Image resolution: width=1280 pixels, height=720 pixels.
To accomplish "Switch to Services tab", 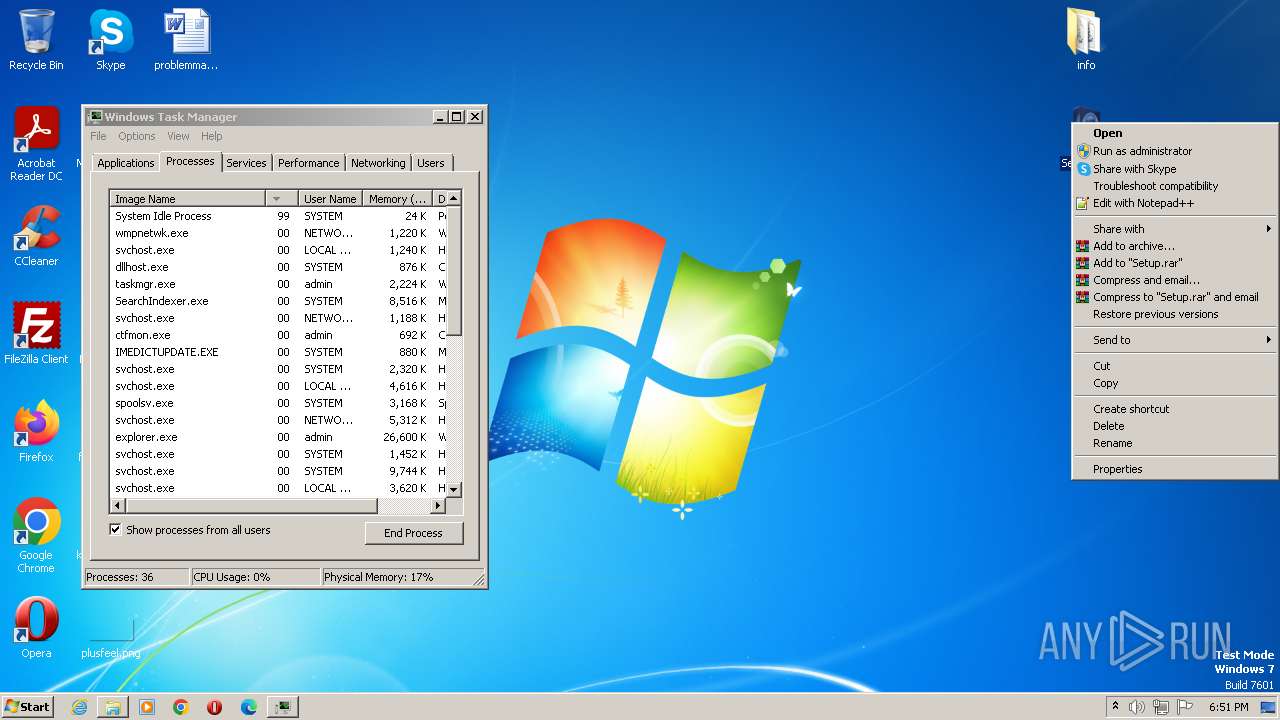I will coord(246,163).
